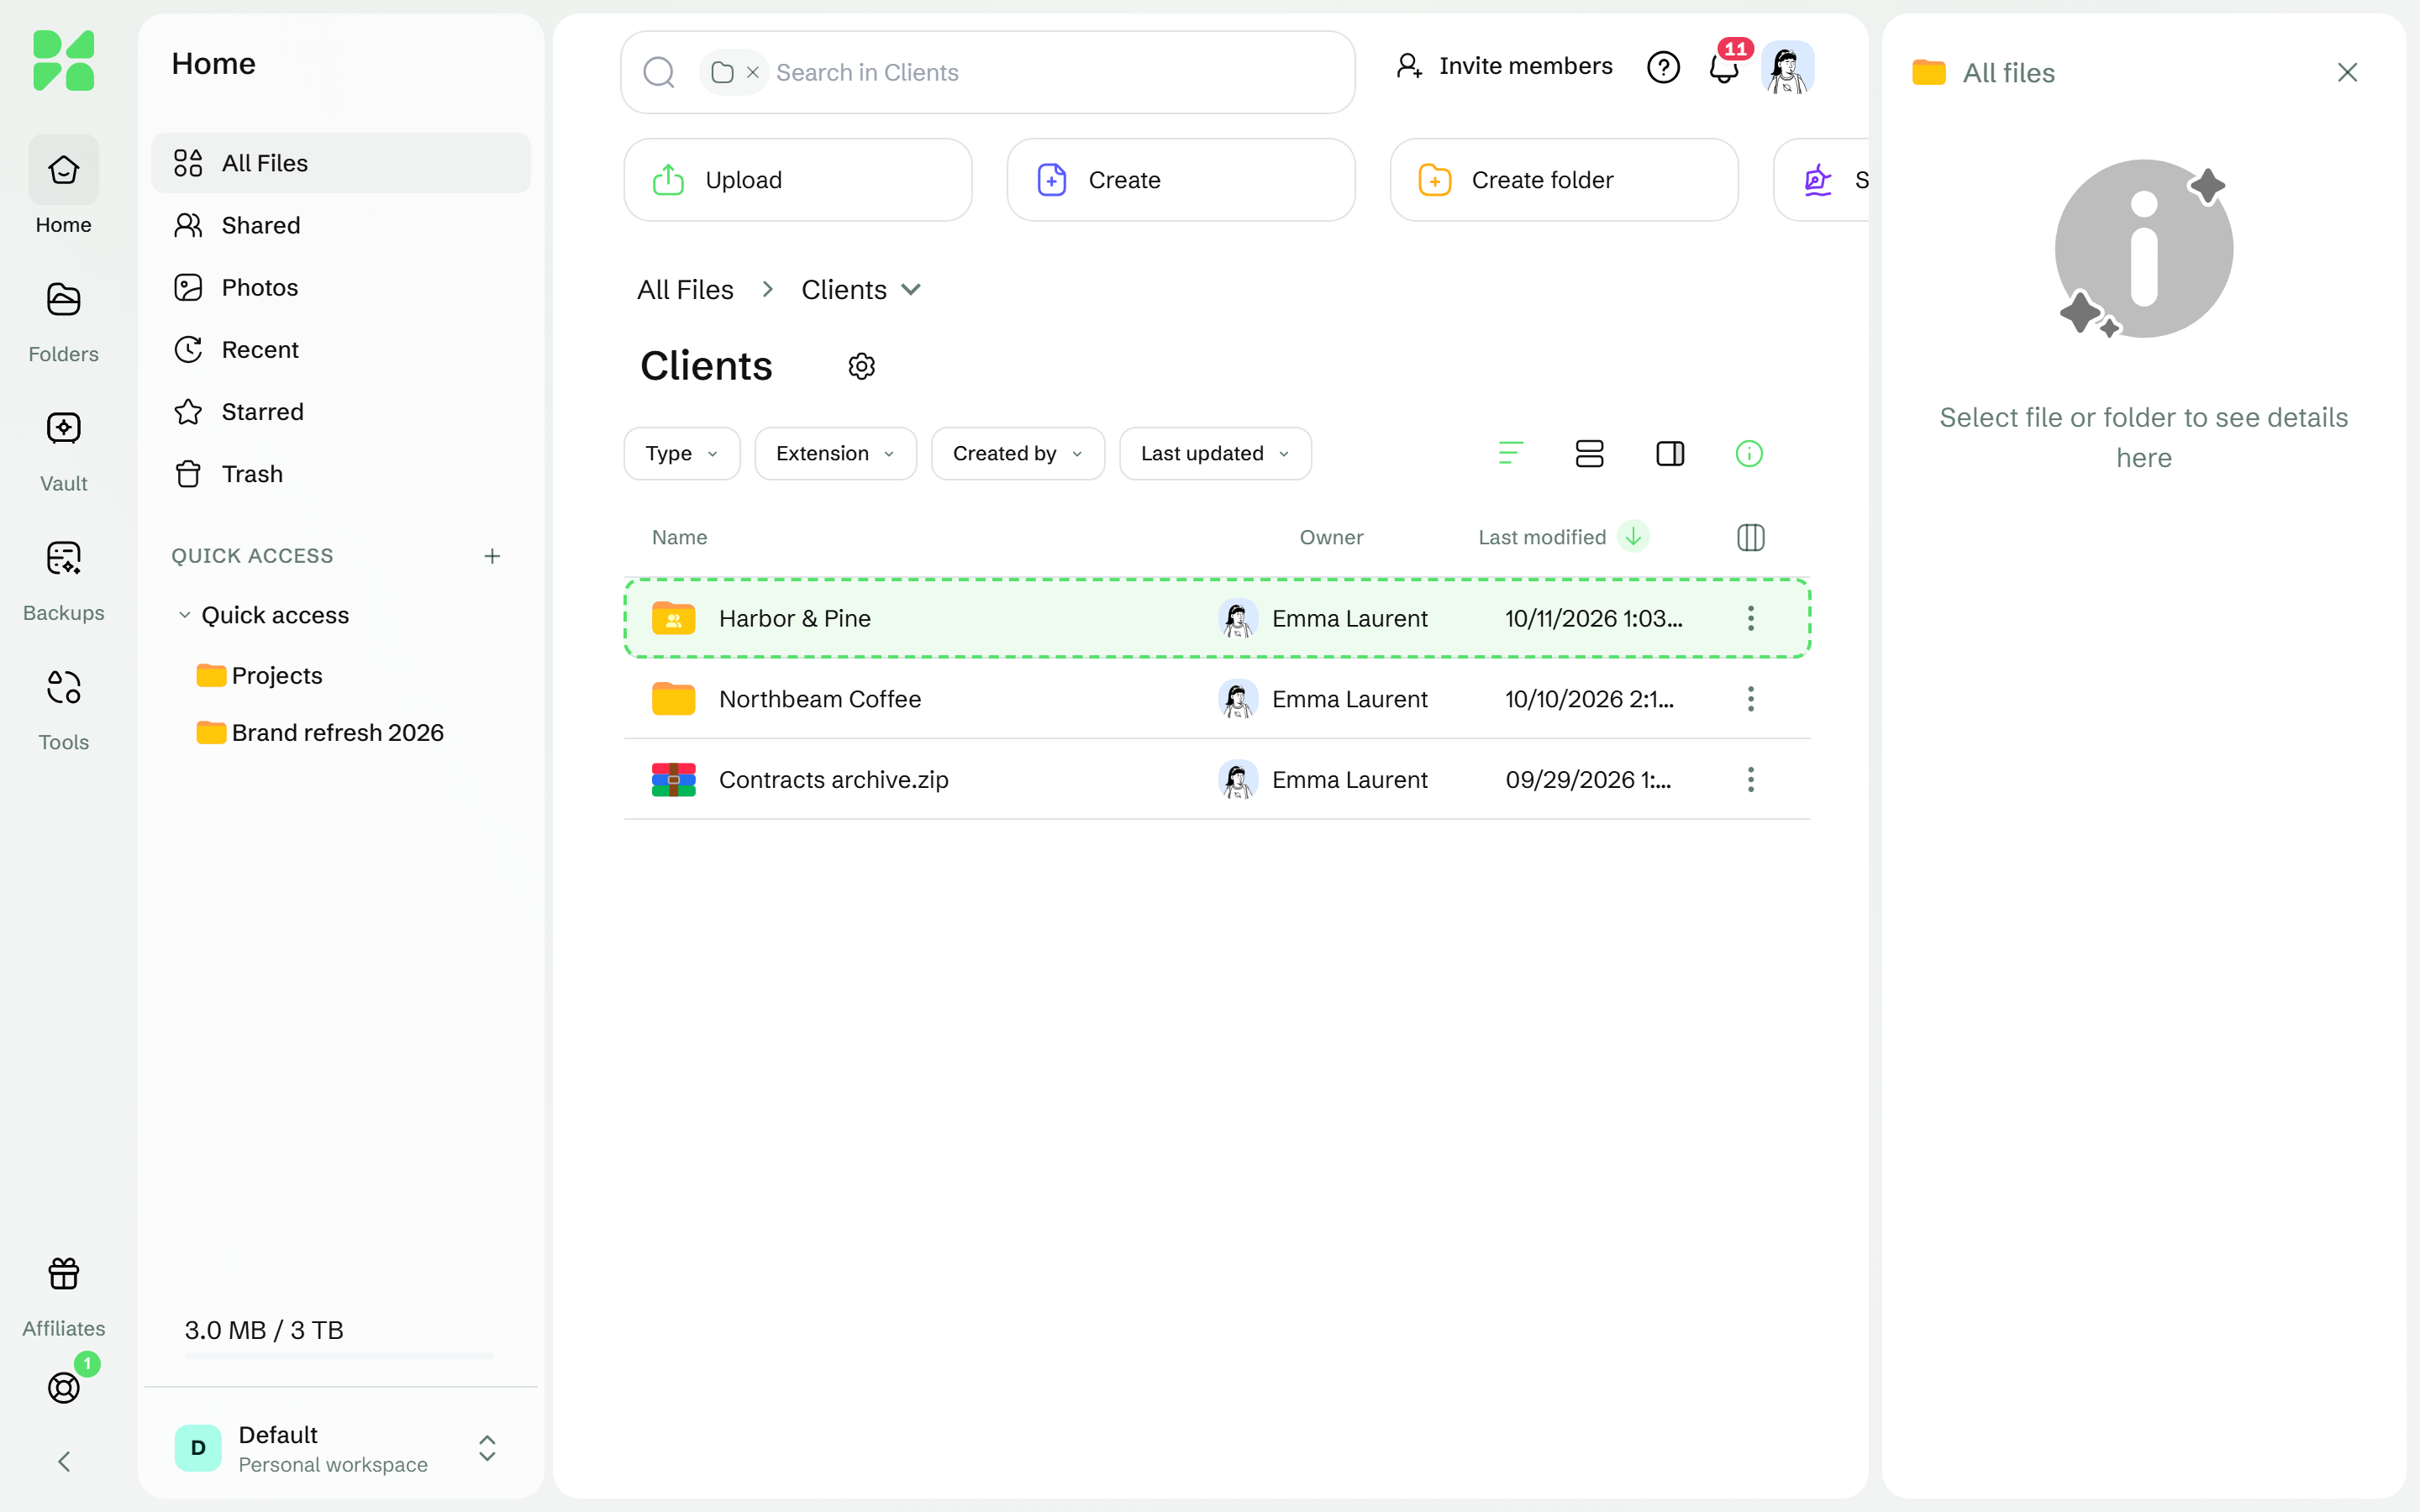The height and width of the screenshot is (1512, 2420).
Task: Open the support lifebuoy icon
Action: coord(63,1387)
